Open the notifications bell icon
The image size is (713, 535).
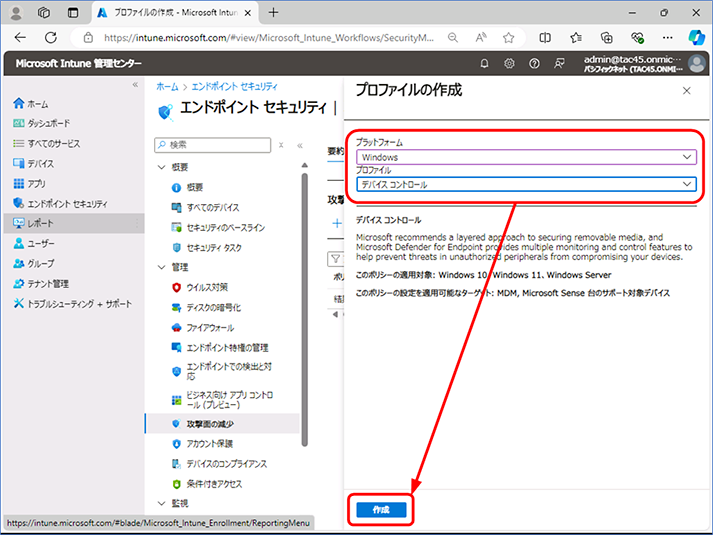point(484,63)
